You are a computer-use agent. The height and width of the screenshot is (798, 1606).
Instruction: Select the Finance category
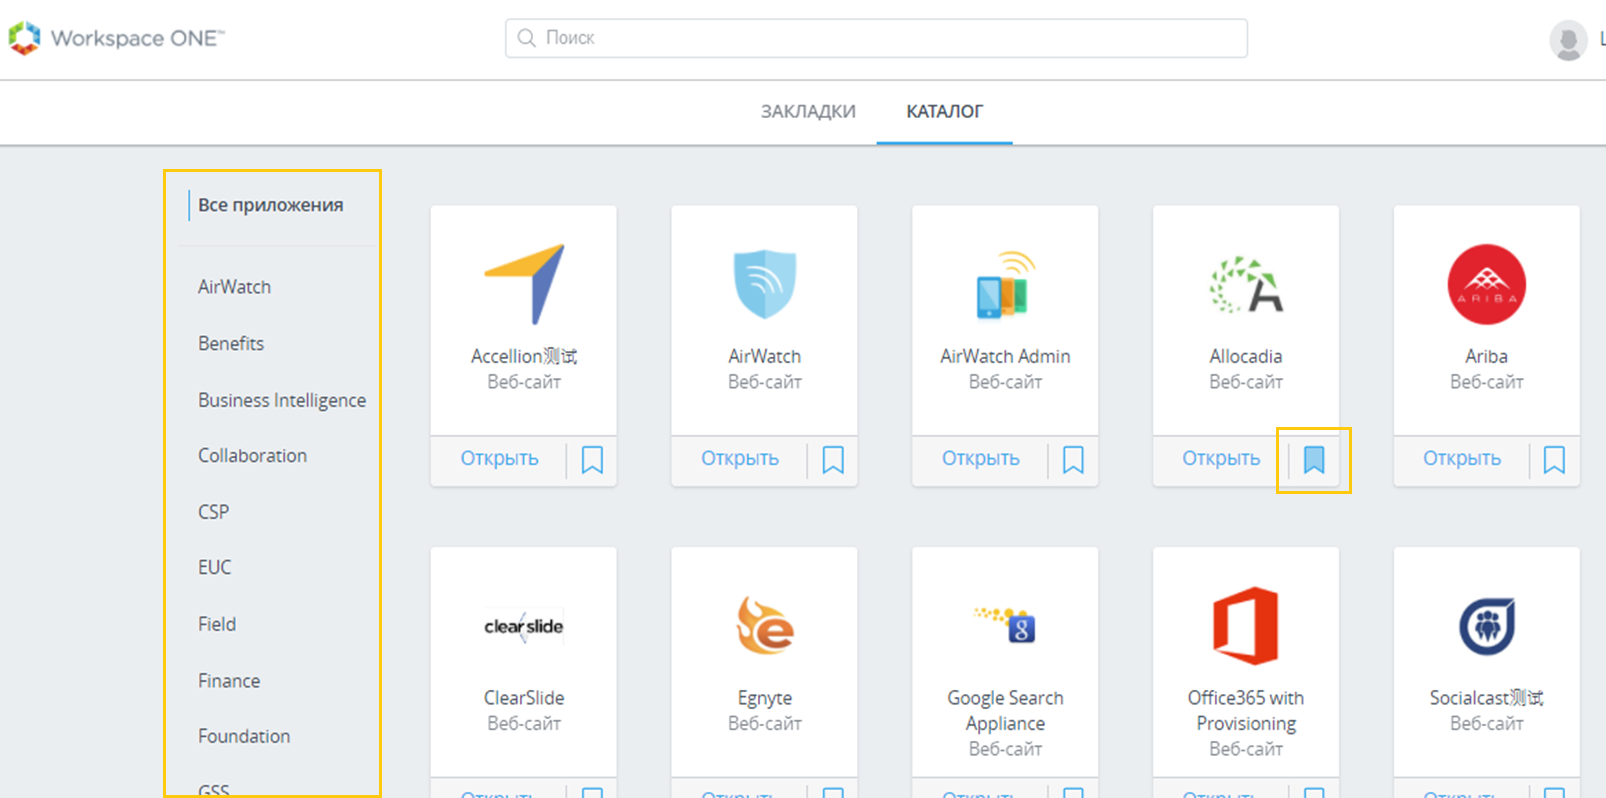point(229,680)
